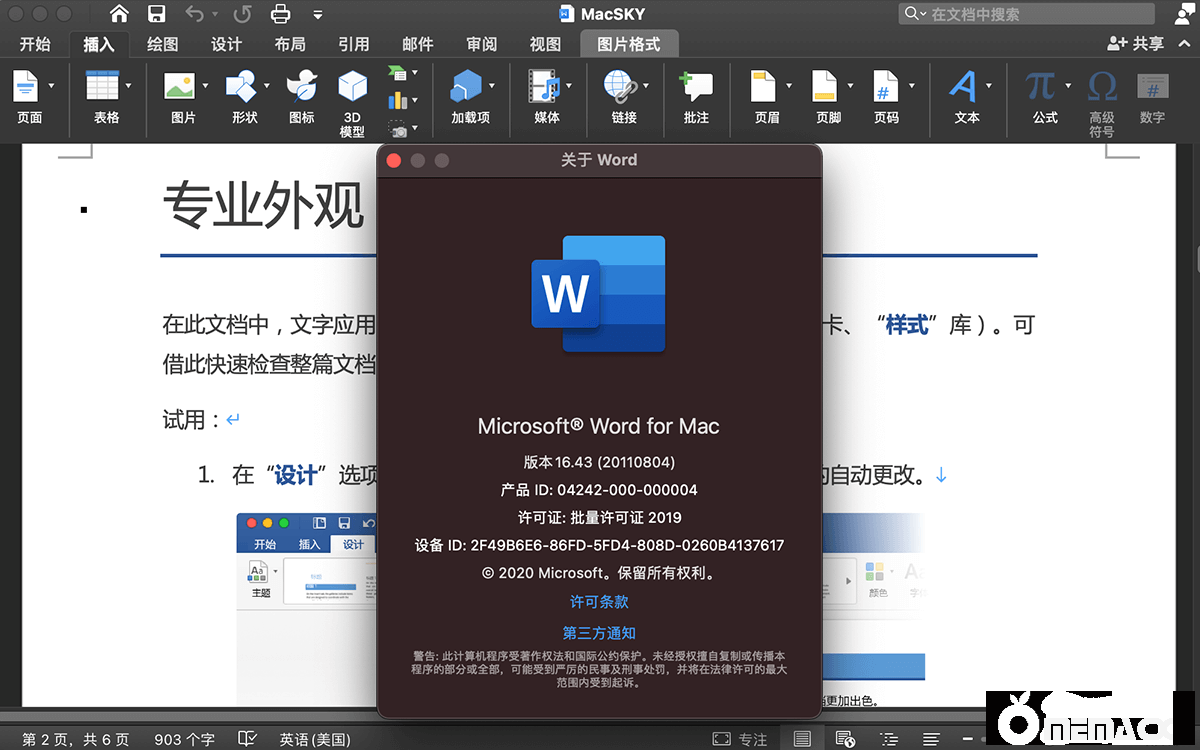Toggle 专注 focus mode in status bar
1200x750 pixels.
740,739
